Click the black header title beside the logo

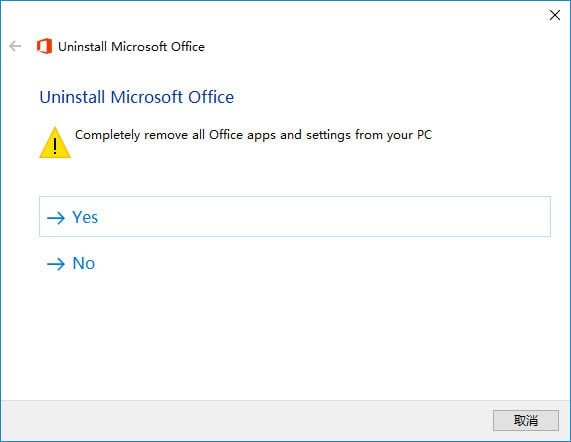coord(131,47)
